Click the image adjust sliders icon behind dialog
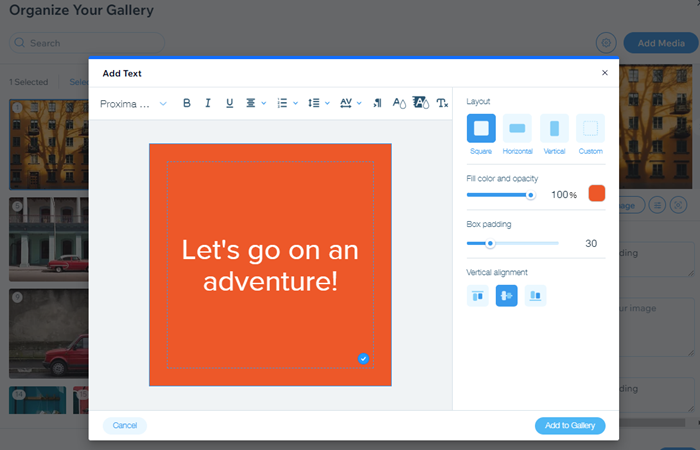700x450 pixels. pyautogui.click(x=657, y=205)
